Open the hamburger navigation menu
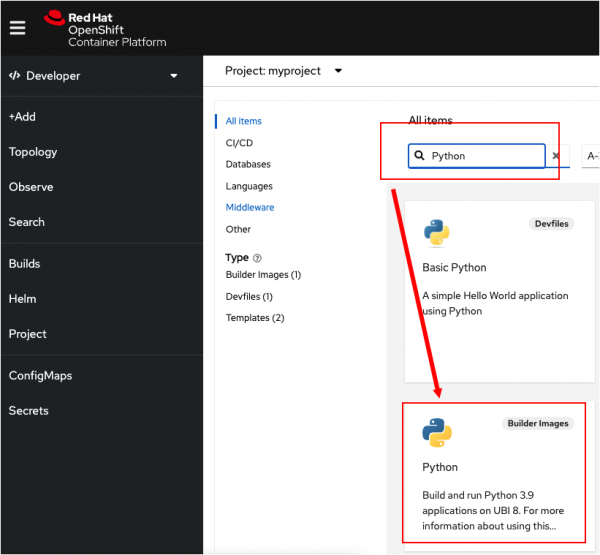The width and height of the screenshot is (600, 555). pos(17,27)
